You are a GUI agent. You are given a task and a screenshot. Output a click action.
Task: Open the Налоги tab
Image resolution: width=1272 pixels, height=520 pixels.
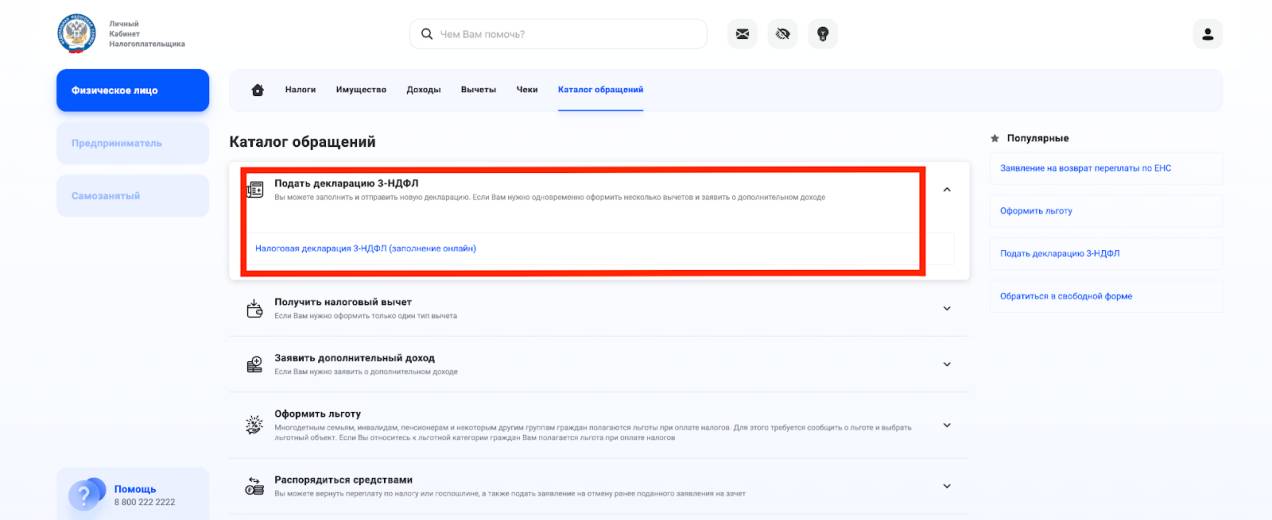(x=300, y=90)
